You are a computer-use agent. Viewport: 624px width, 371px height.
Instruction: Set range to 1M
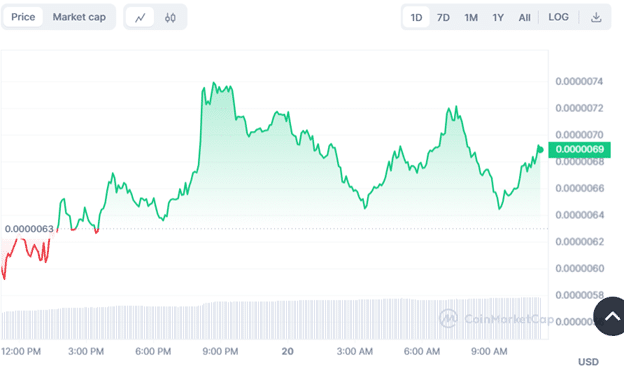click(471, 18)
